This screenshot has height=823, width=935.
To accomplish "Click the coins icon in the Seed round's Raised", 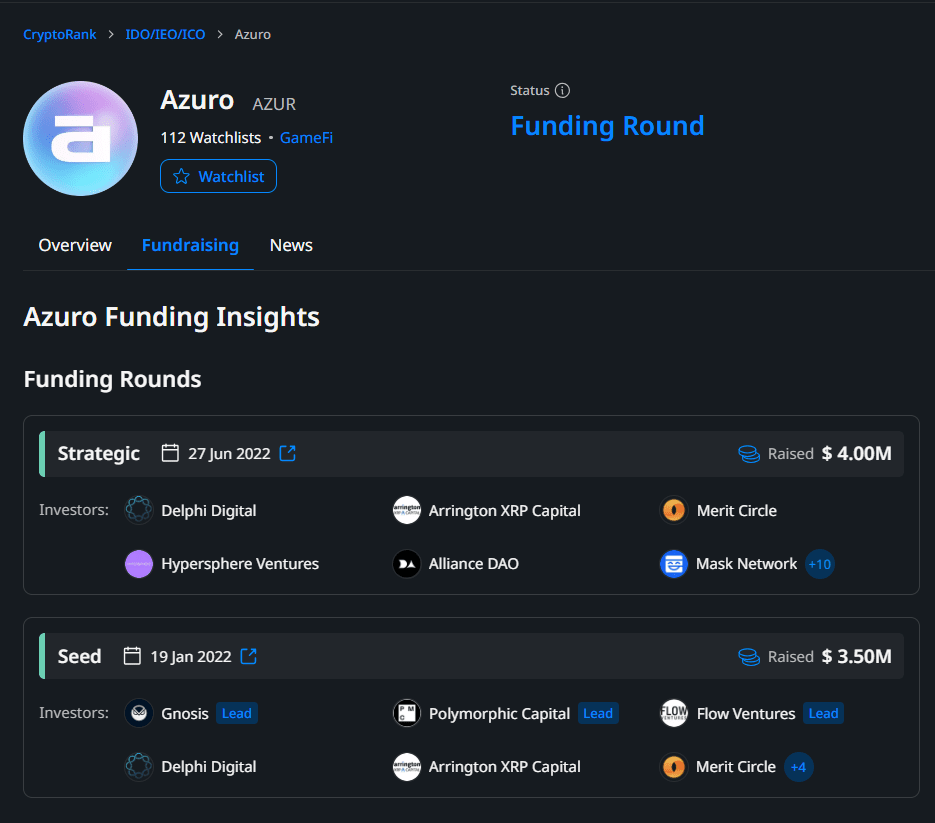I will point(749,657).
